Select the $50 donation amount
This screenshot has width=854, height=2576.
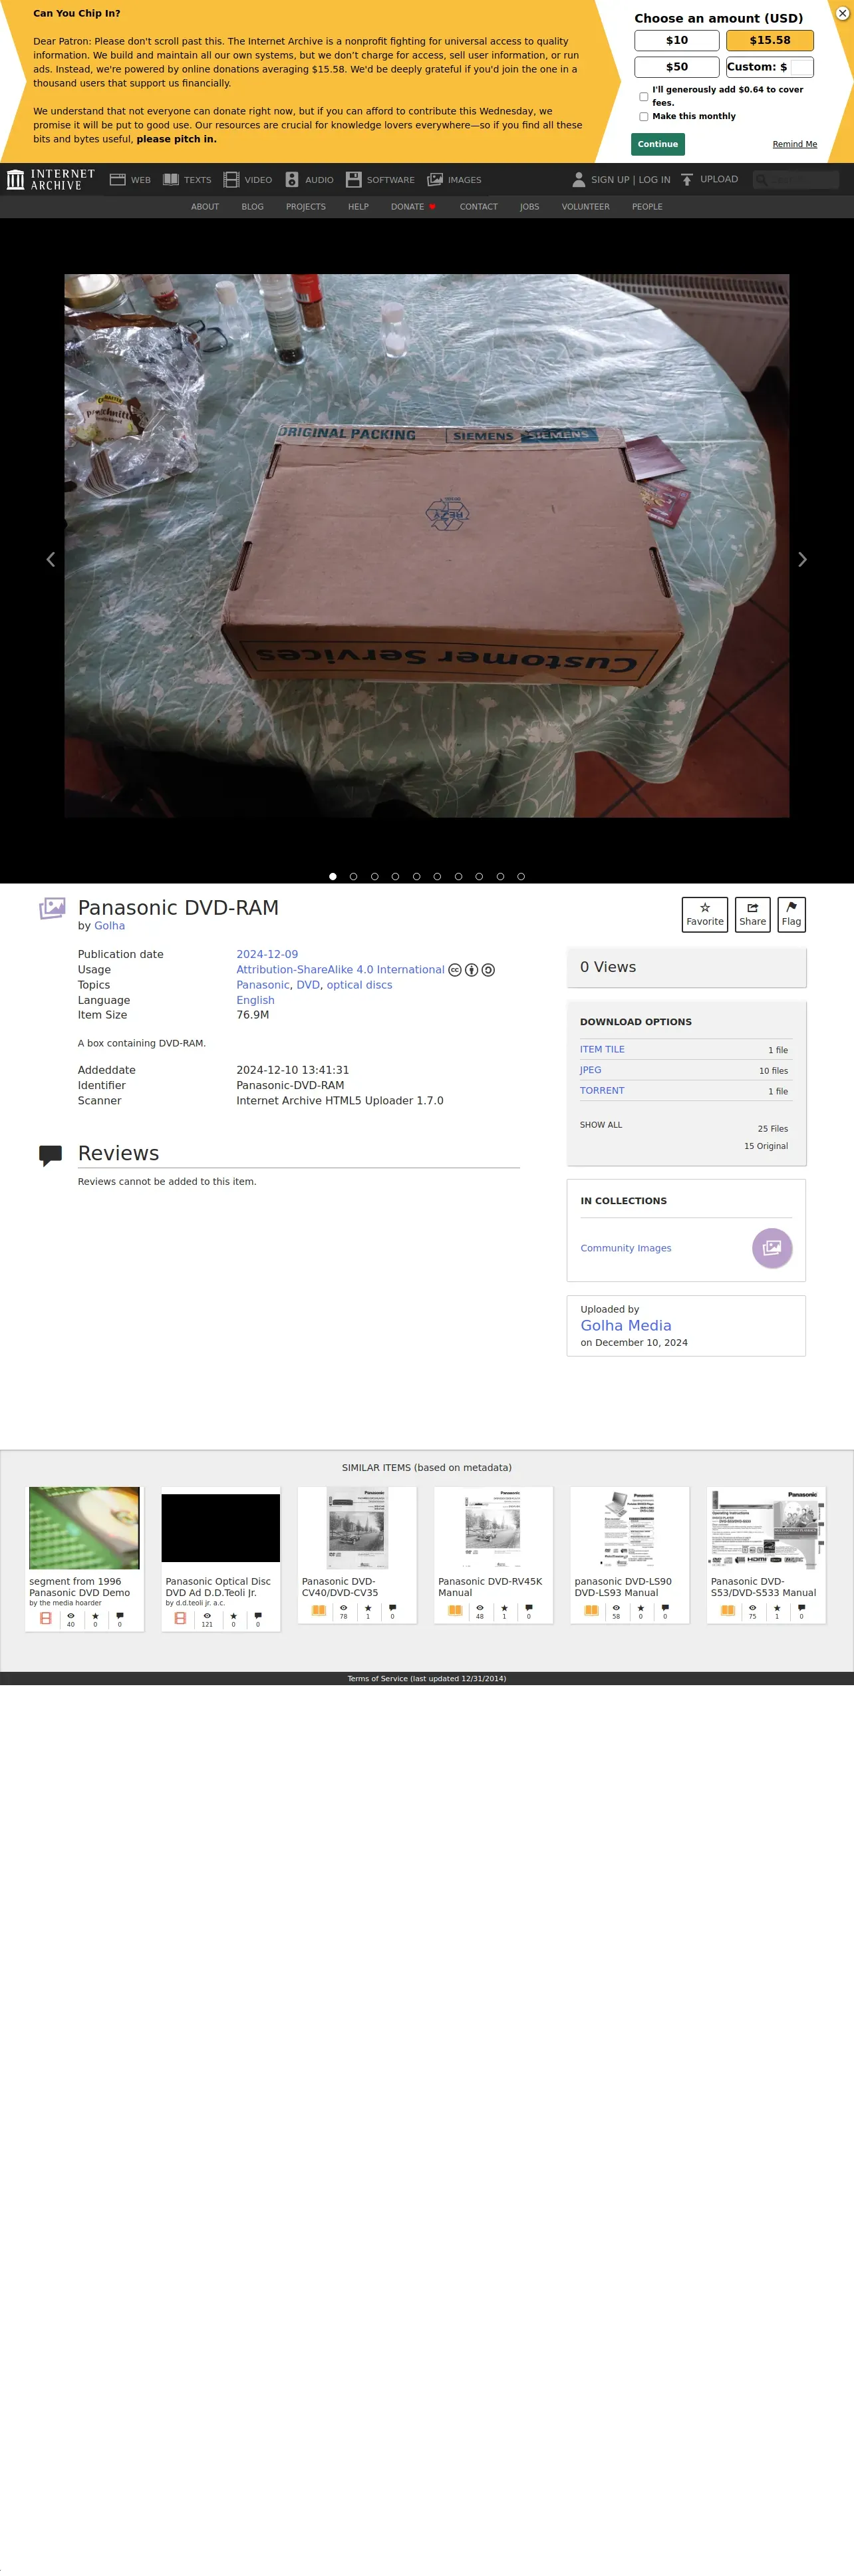pos(676,67)
